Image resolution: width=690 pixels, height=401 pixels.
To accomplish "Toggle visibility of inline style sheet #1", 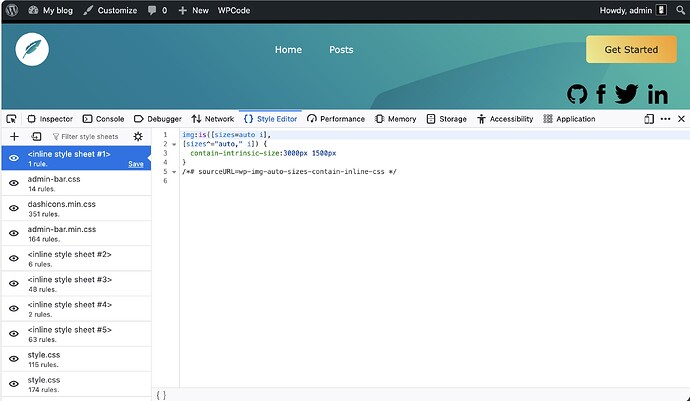I will [14, 158].
